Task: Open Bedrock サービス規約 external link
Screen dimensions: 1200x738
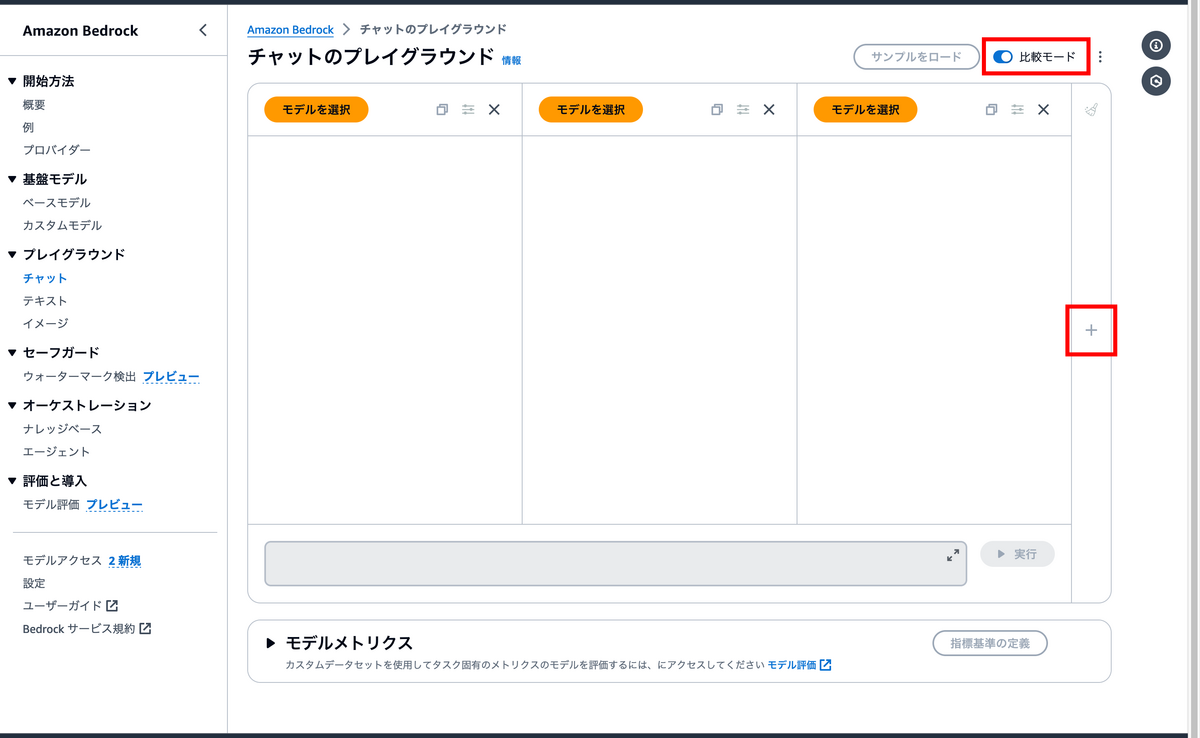Action: [87, 628]
